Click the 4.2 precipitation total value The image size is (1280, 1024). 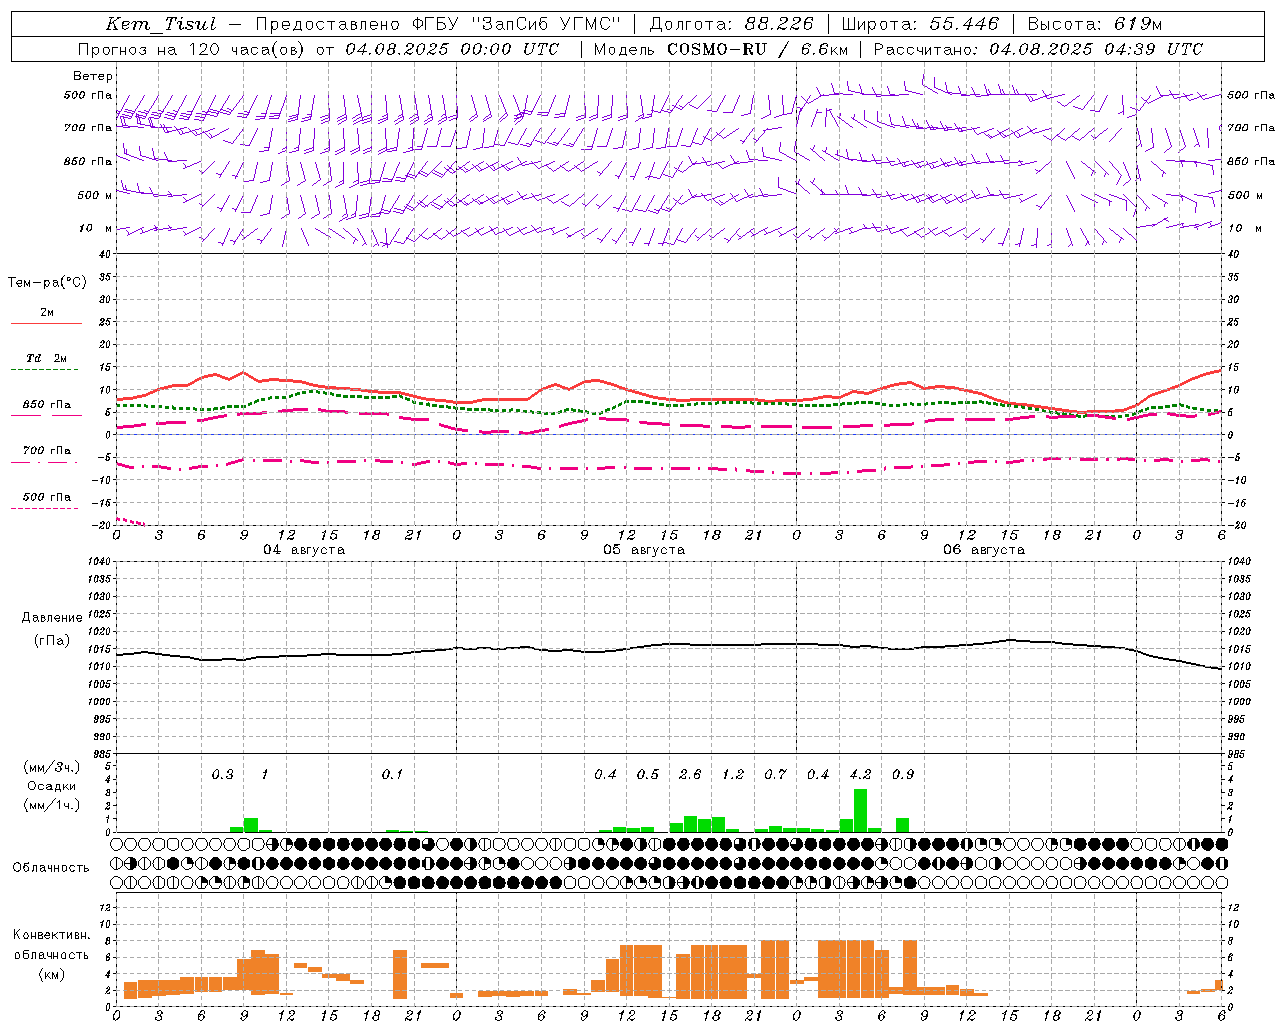pyautogui.click(x=860, y=775)
